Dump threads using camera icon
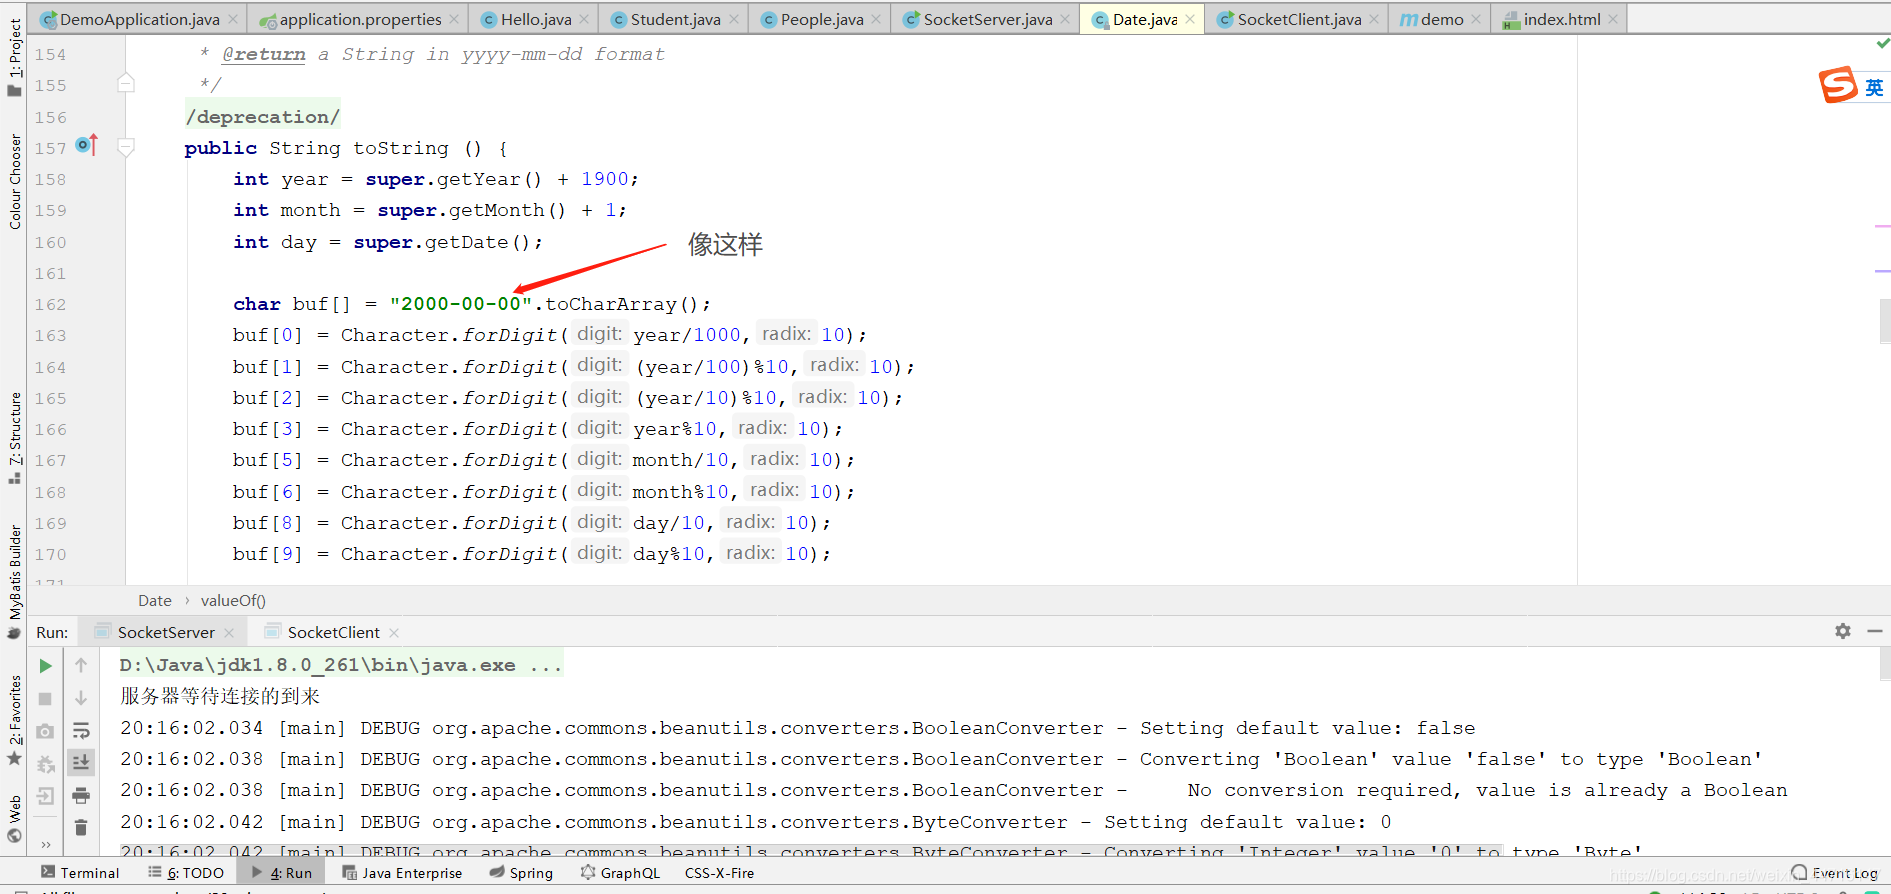 pyautogui.click(x=45, y=731)
